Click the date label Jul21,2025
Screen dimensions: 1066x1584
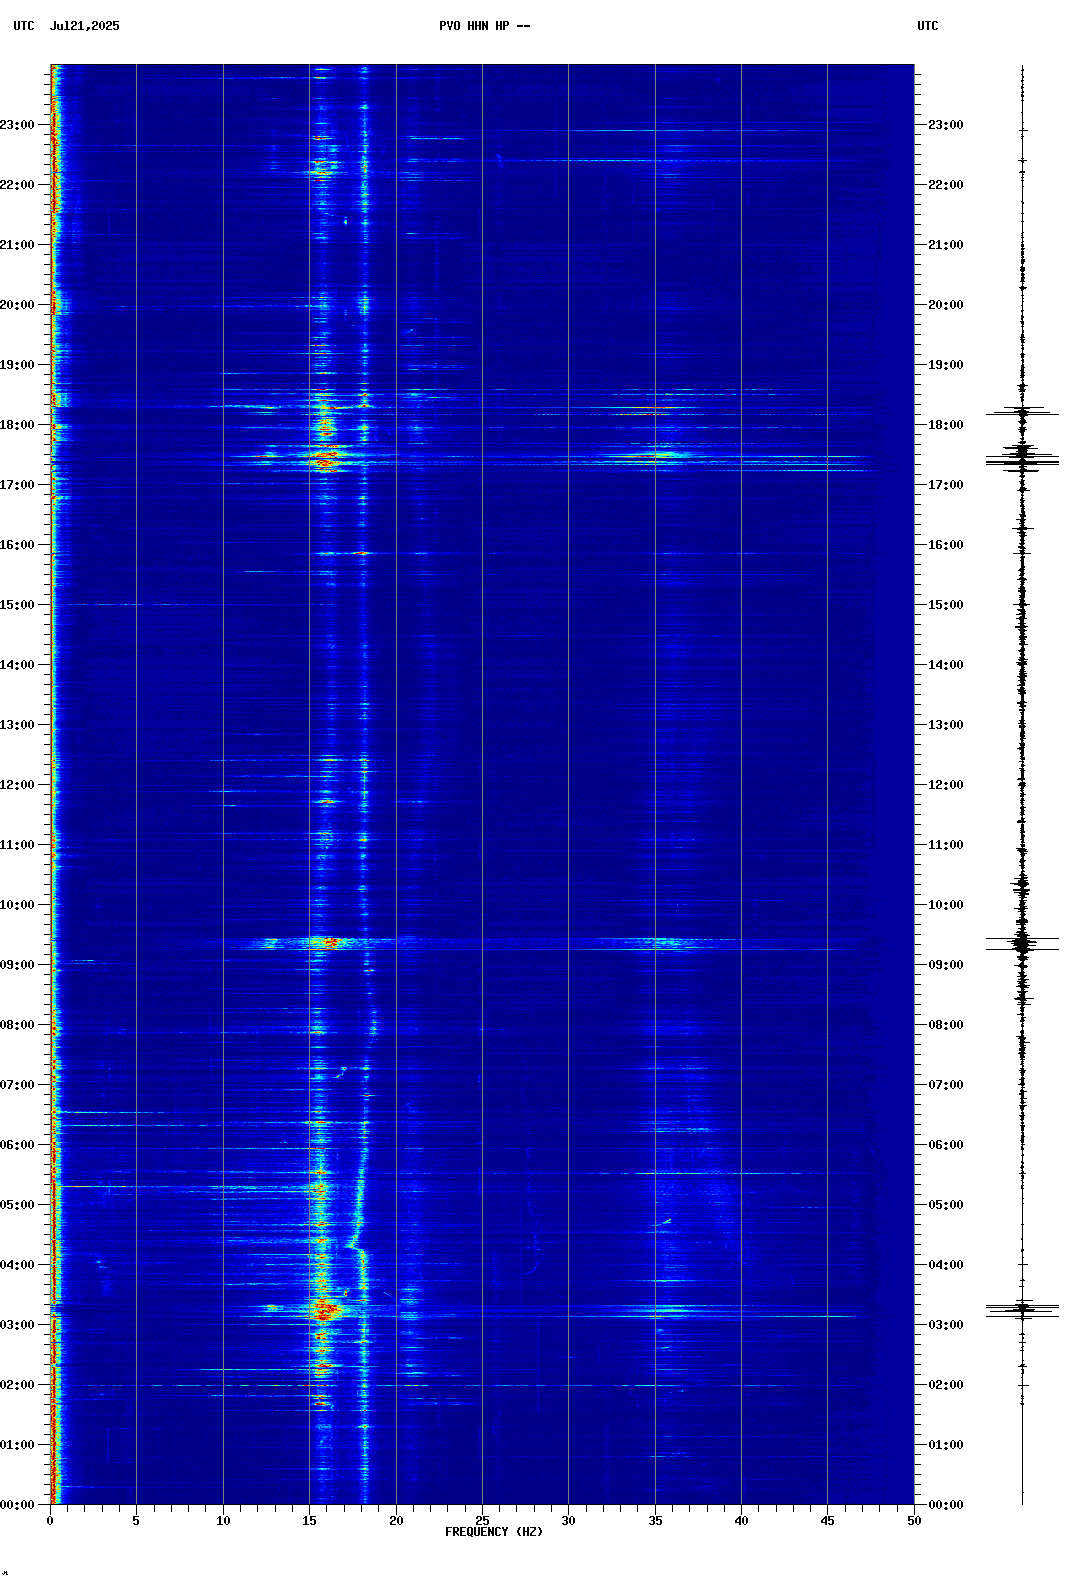85,26
